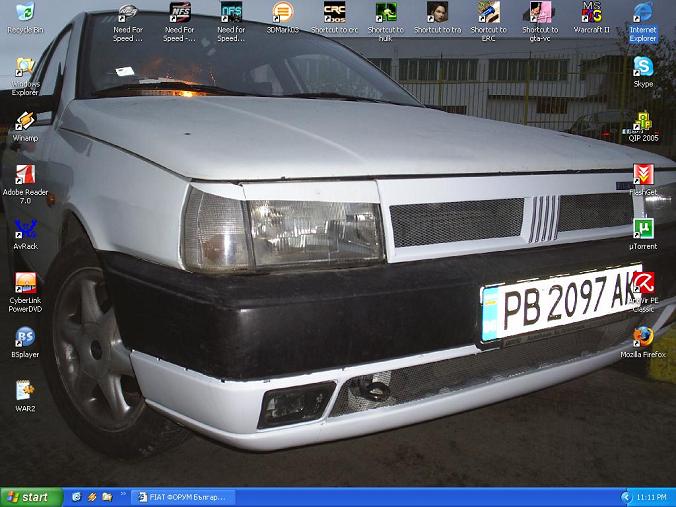
Task: Launch Winamp from the desktop
Action: [x=25, y=122]
